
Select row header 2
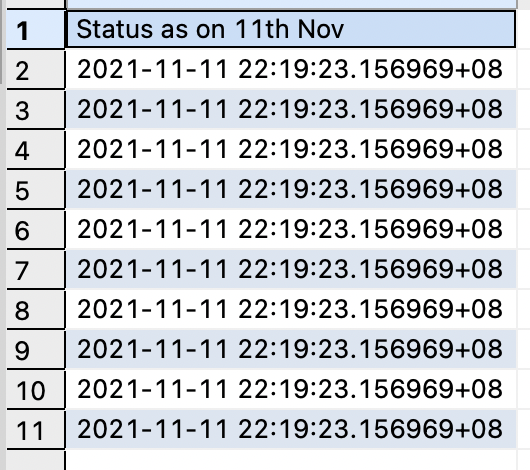tap(35, 69)
